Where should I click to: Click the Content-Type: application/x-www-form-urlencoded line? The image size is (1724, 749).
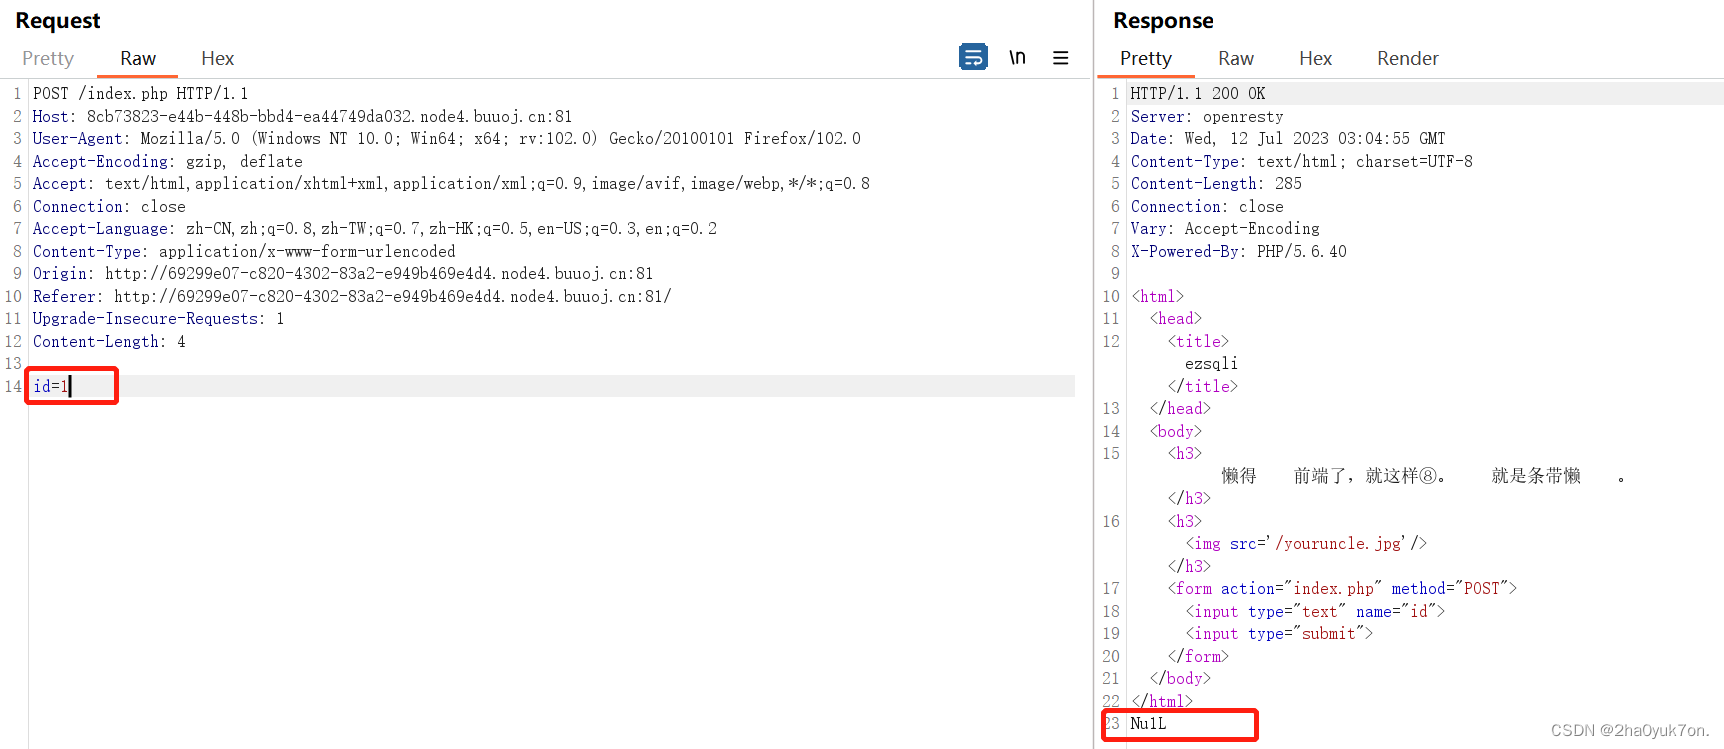pyautogui.click(x=245, y=251)
